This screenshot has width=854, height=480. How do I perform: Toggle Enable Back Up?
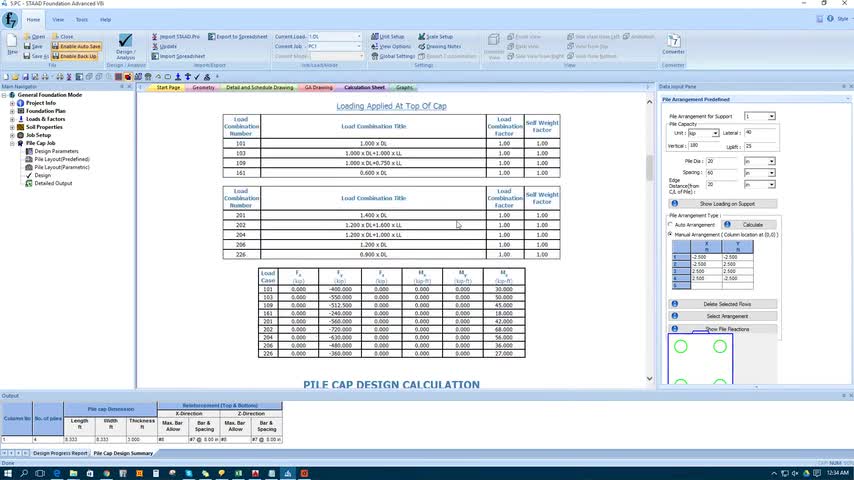75,56
